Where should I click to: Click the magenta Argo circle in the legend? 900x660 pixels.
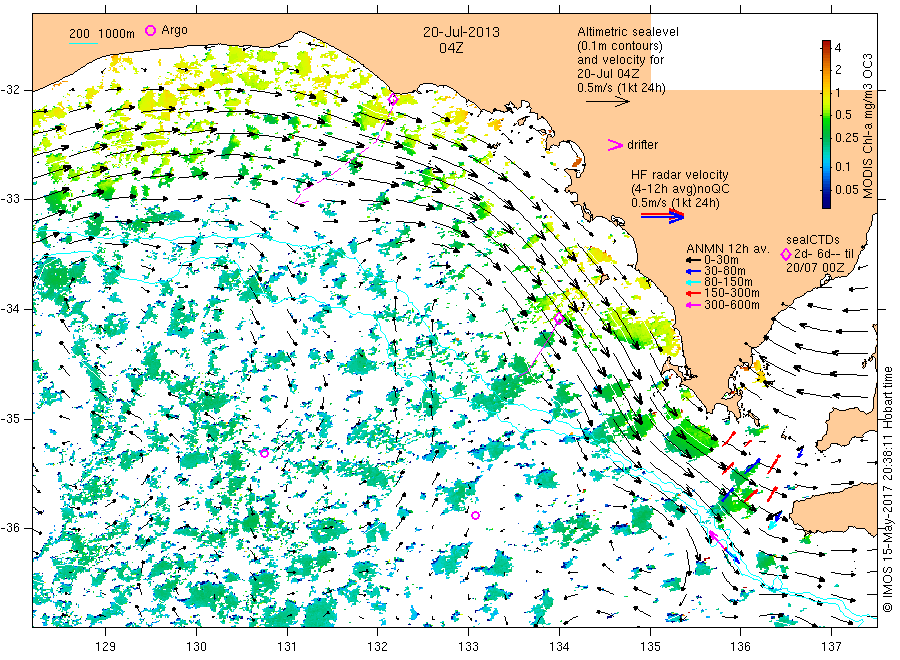[x=150, y=30]
